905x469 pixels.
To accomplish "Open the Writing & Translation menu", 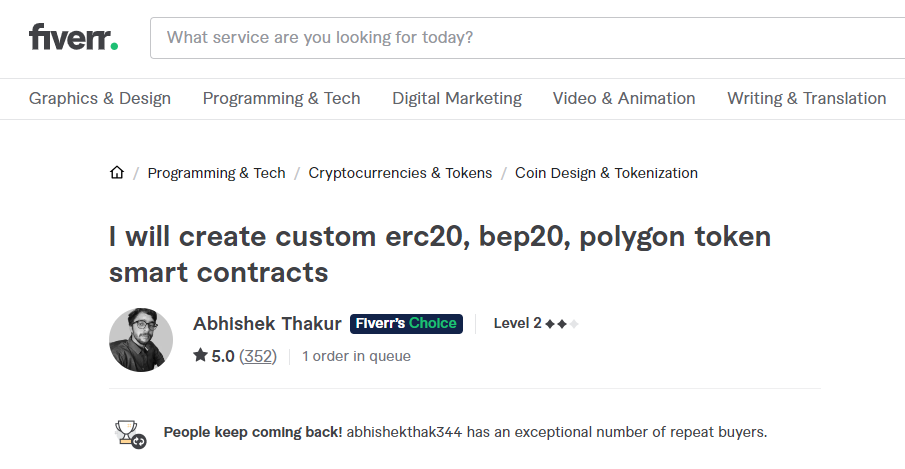I will click(806, 98).
